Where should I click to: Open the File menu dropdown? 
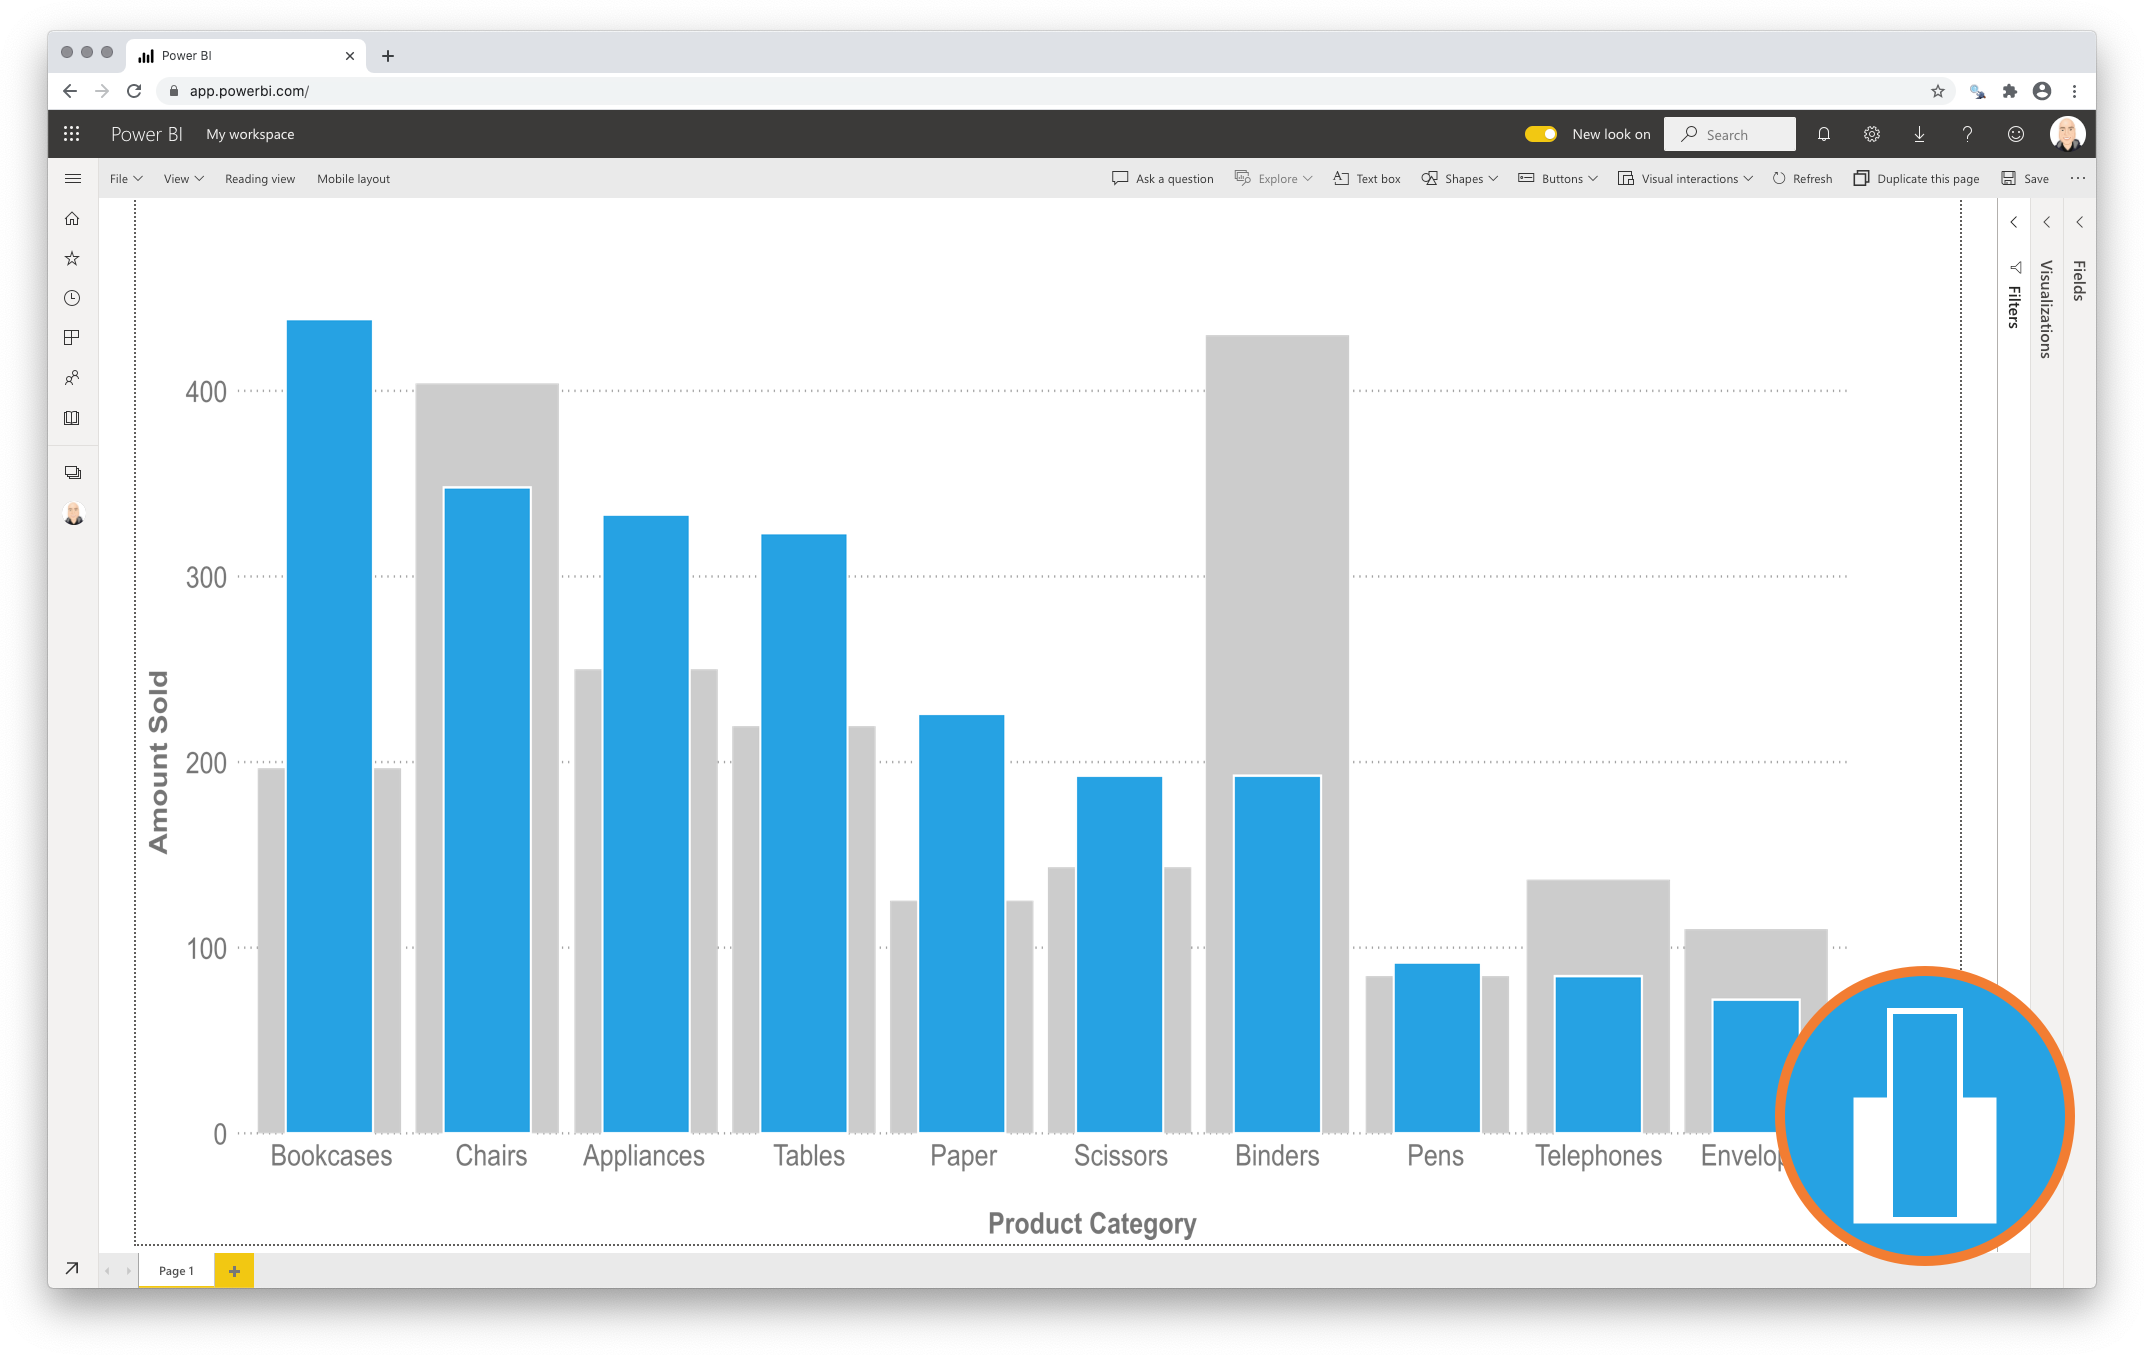(x=123, y=178)
